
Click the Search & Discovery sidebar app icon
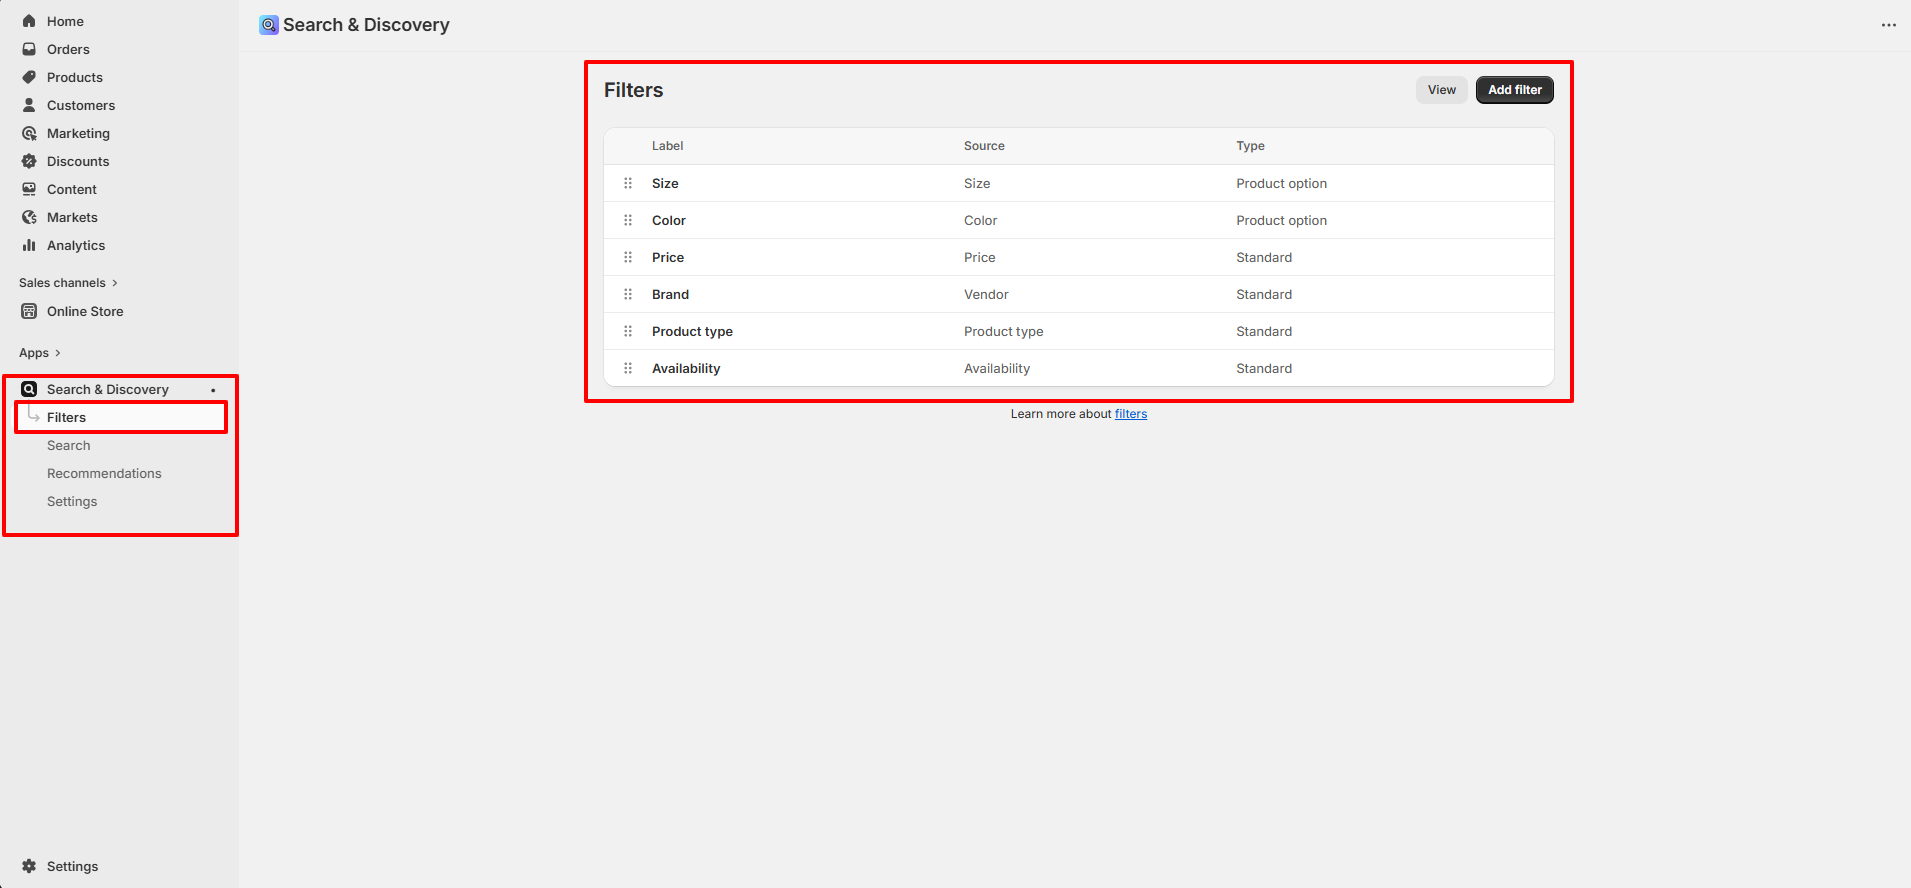29,389
